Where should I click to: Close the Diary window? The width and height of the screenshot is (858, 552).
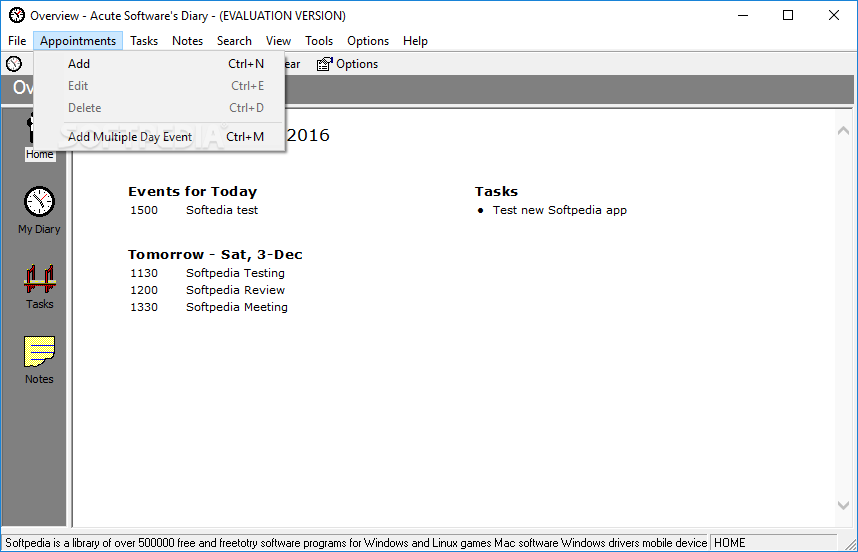click(833, 15)
